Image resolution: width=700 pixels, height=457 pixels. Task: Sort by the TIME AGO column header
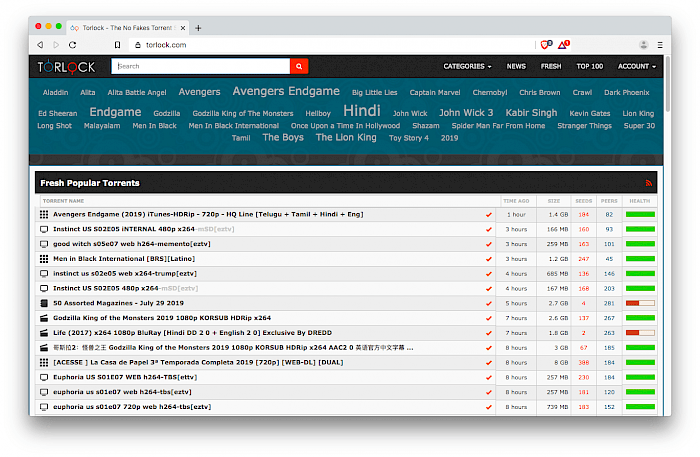[516, 201]
